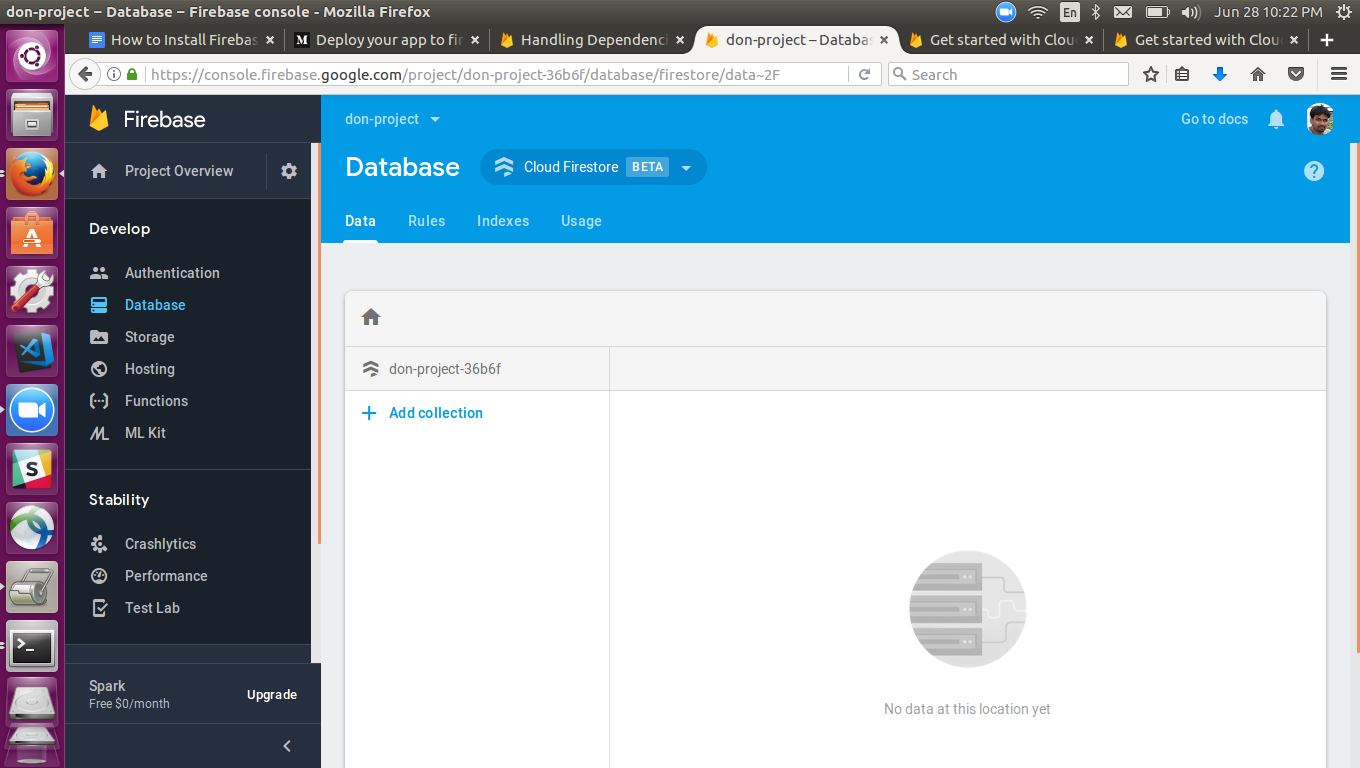Screen dimensions: 1360x768
Task: Open Terminal from the launcher
Action: coord(32,647)
